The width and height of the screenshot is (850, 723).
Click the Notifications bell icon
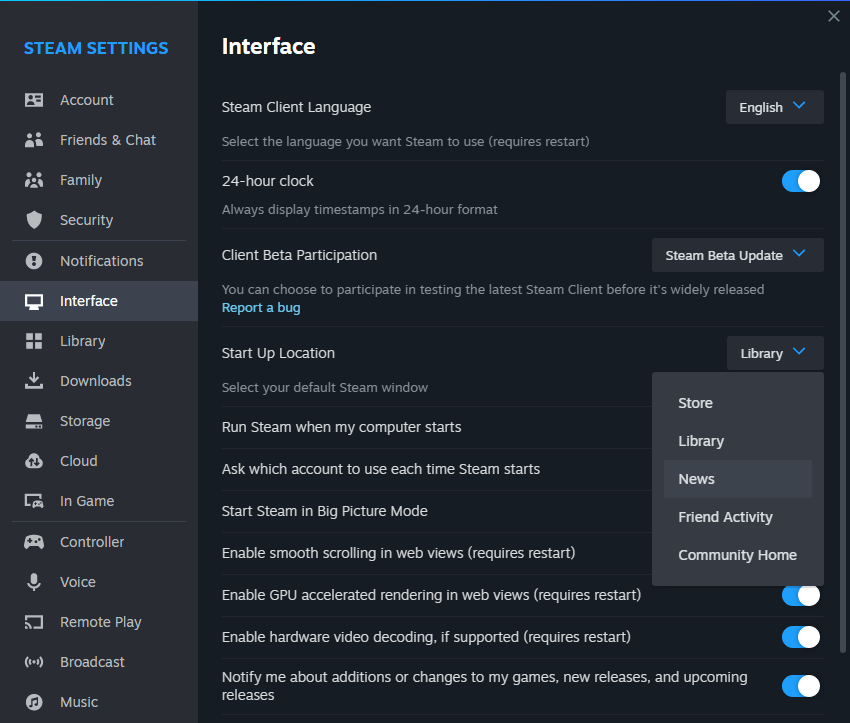[x=34, y=261]
